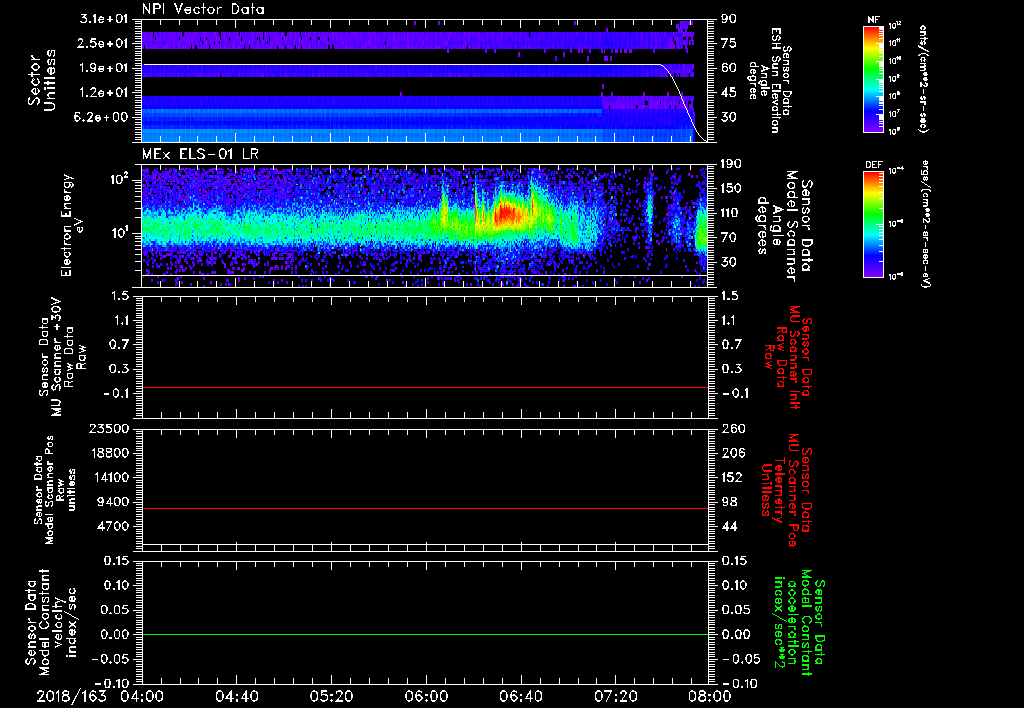Click the green line in the velocity plot
The width and height of the screenshot is (1024, 708).
coord(424,634)
